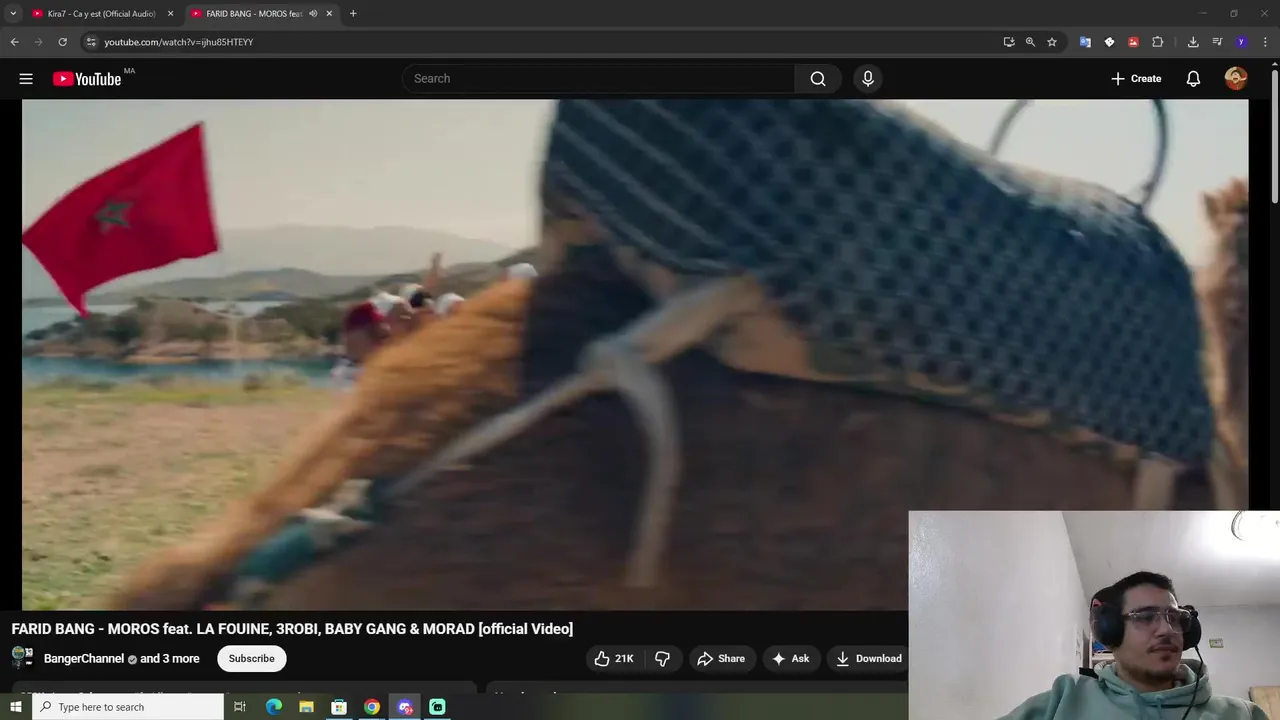Open the Windows Start menu
1280x720 pixels.
click(x=15, y=707)
